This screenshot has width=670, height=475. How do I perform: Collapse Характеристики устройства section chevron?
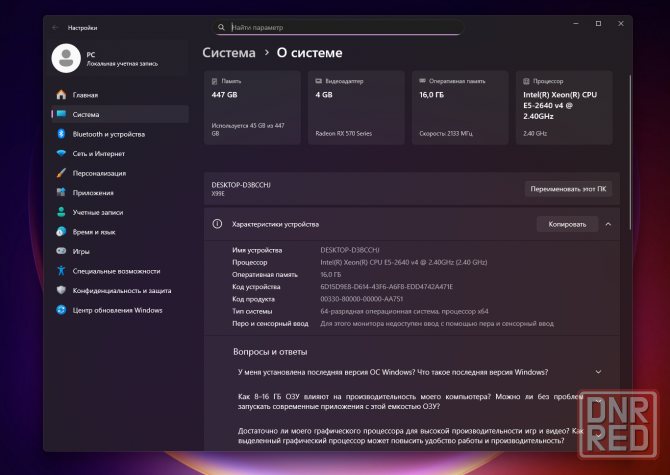click(x=608, y=224)
